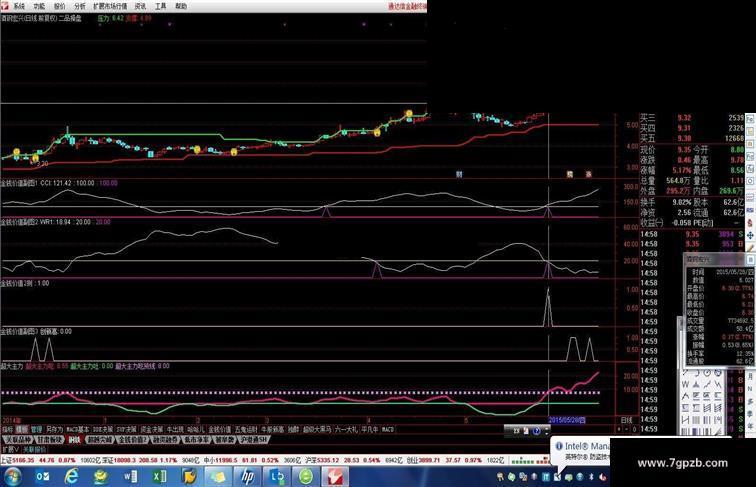Image resolution: width=756 pixels, height=487 pixels.
Task: Open the 工具 menu
Action: pos(161,6)
